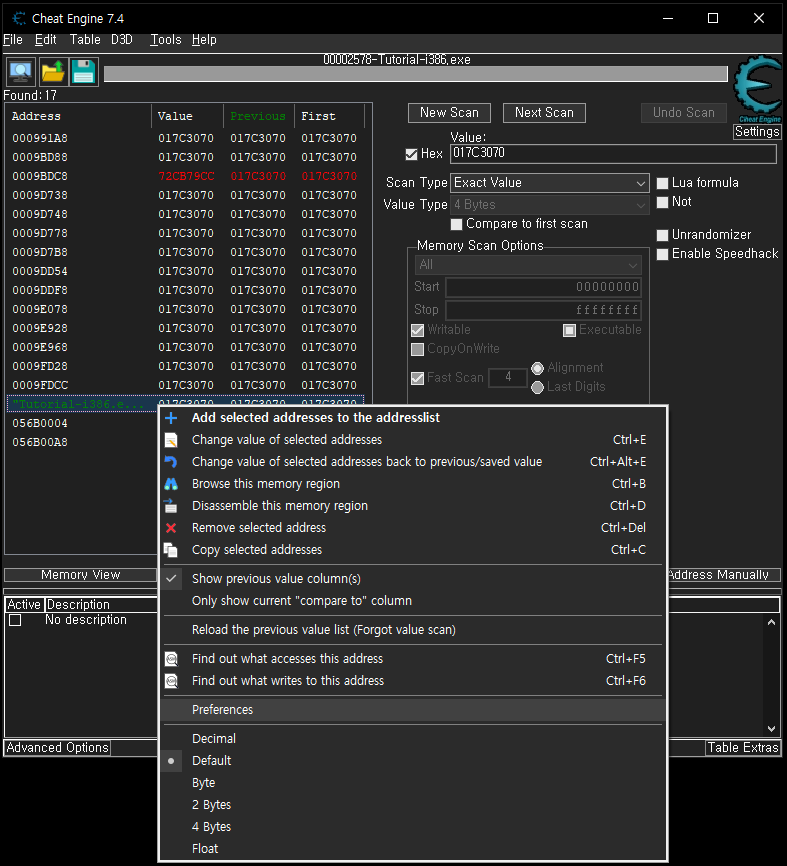Open the Help menu
787x866 pixels.
point(204,40)
